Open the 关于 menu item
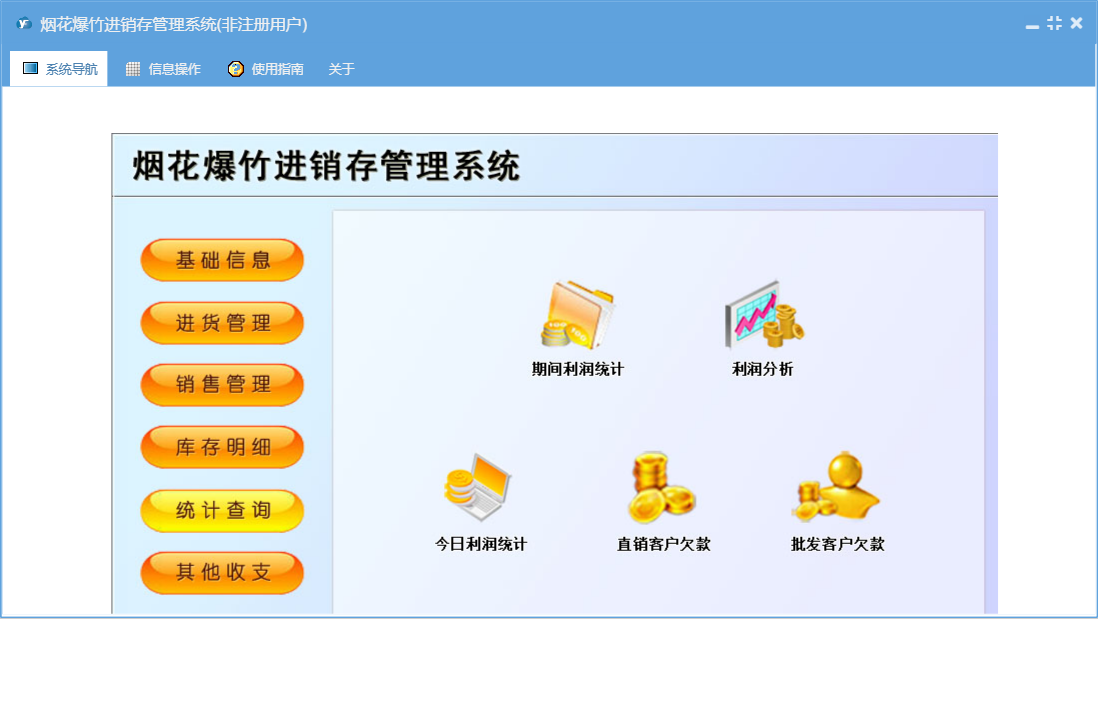Viewport: 1098px width, 728px height. 341,69
